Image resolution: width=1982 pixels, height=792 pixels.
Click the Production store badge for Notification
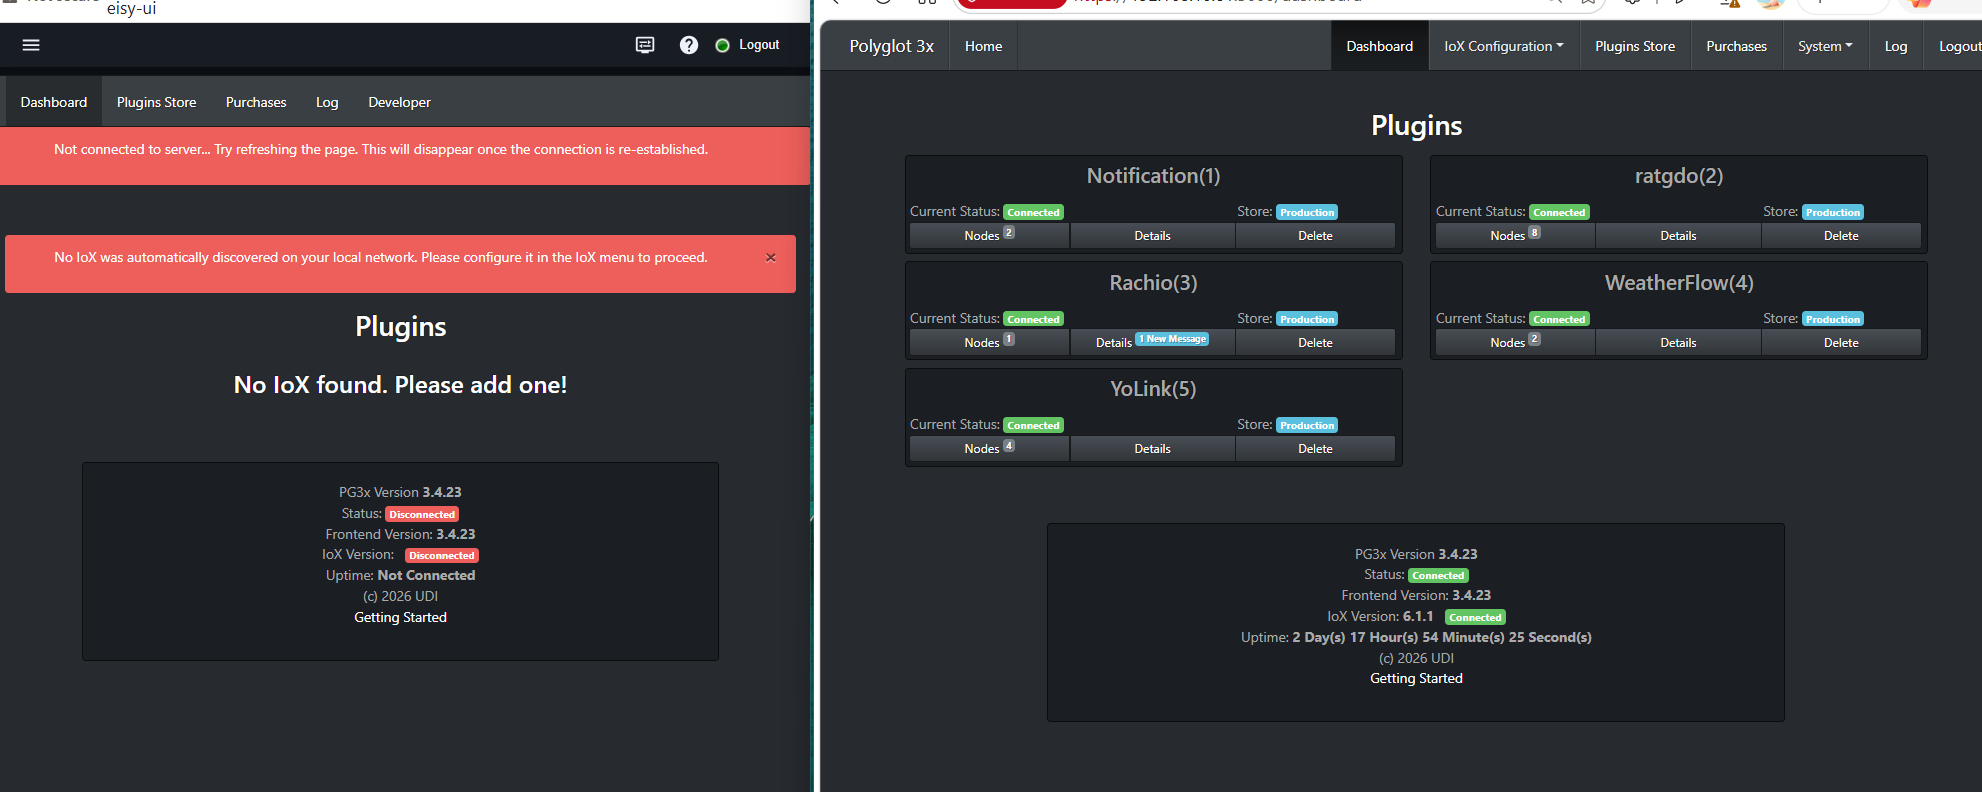[x=1307, y=212]
